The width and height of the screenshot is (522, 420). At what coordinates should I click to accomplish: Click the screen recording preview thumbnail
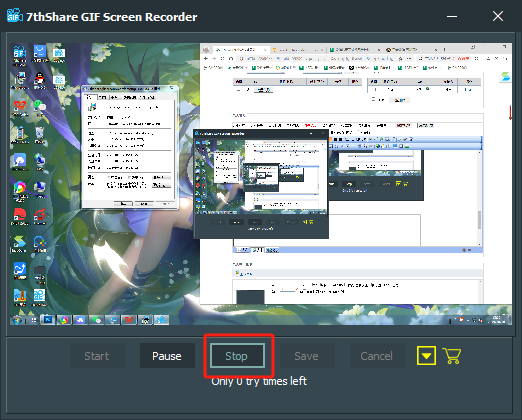(x=261, y=184)
